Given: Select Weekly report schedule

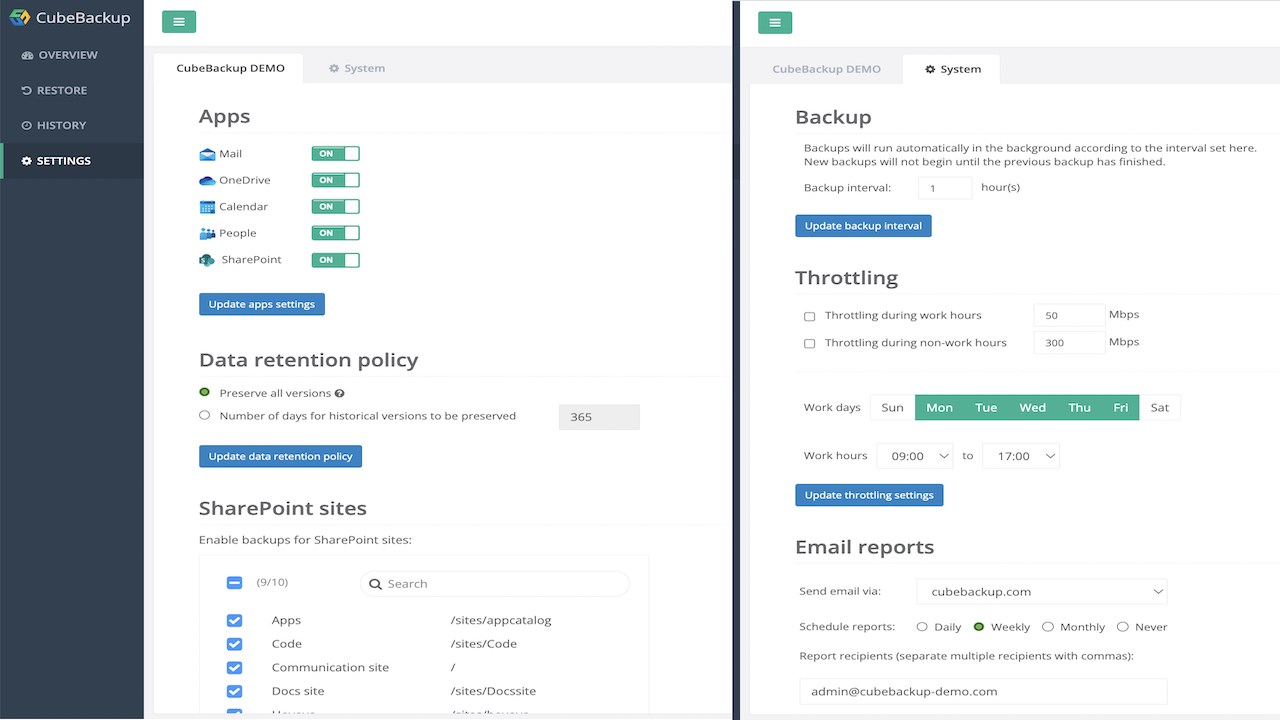Looking at the screenshot, I should 979,627.
